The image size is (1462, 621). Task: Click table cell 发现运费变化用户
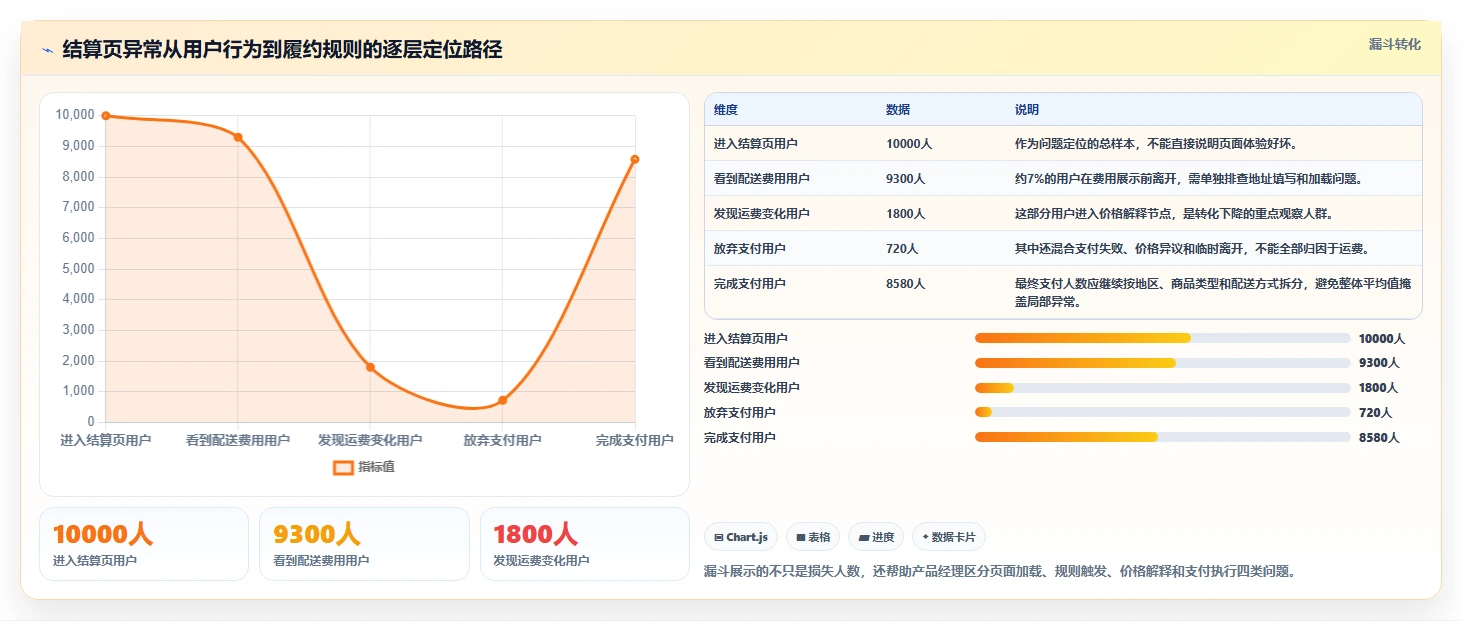pos(762,214)
